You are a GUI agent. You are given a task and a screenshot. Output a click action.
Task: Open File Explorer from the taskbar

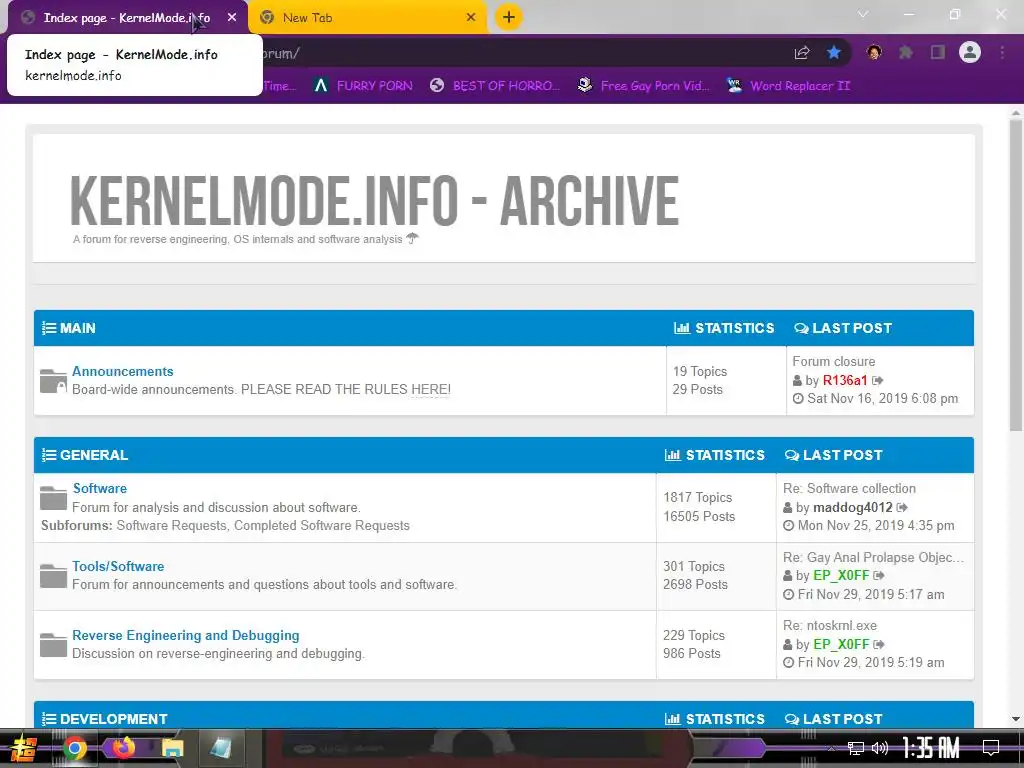[x=172, y=748]
